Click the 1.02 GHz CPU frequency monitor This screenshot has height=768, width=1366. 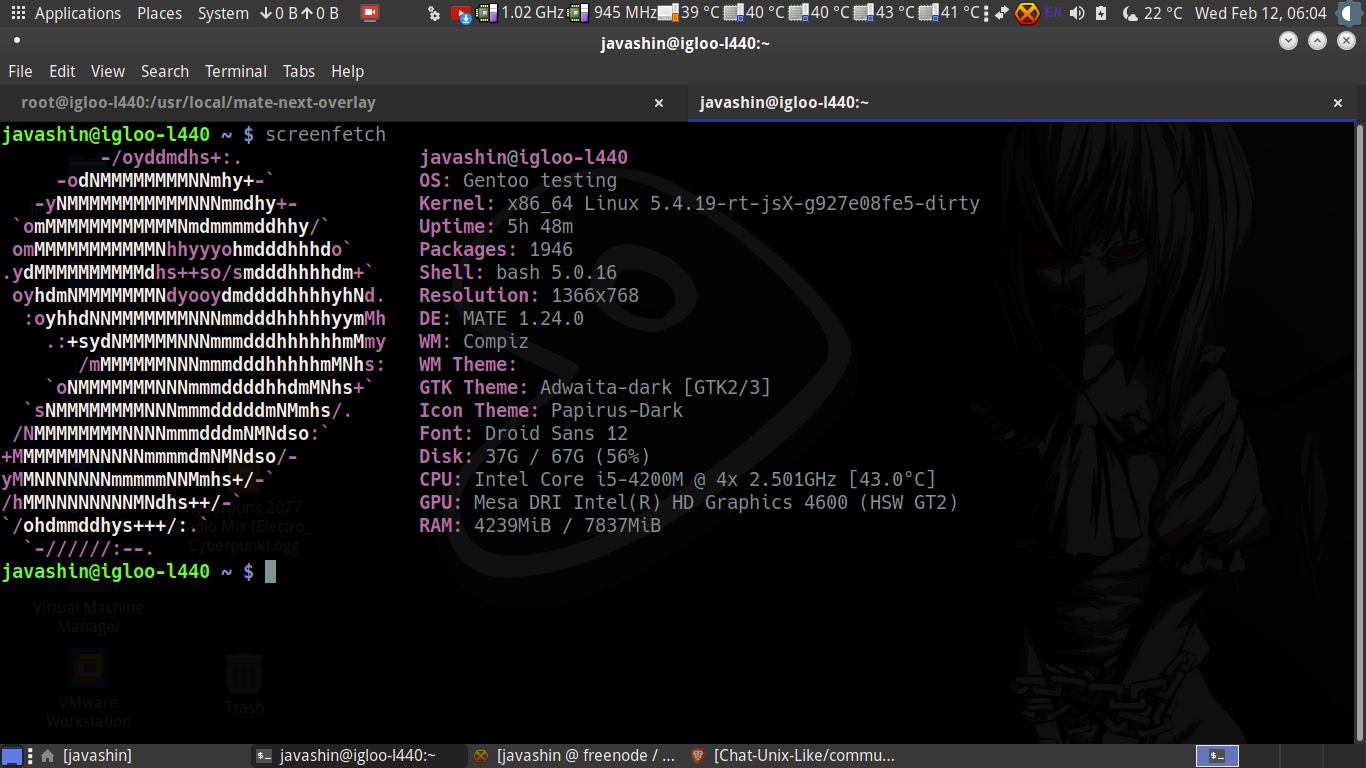[x=520, y=13]
